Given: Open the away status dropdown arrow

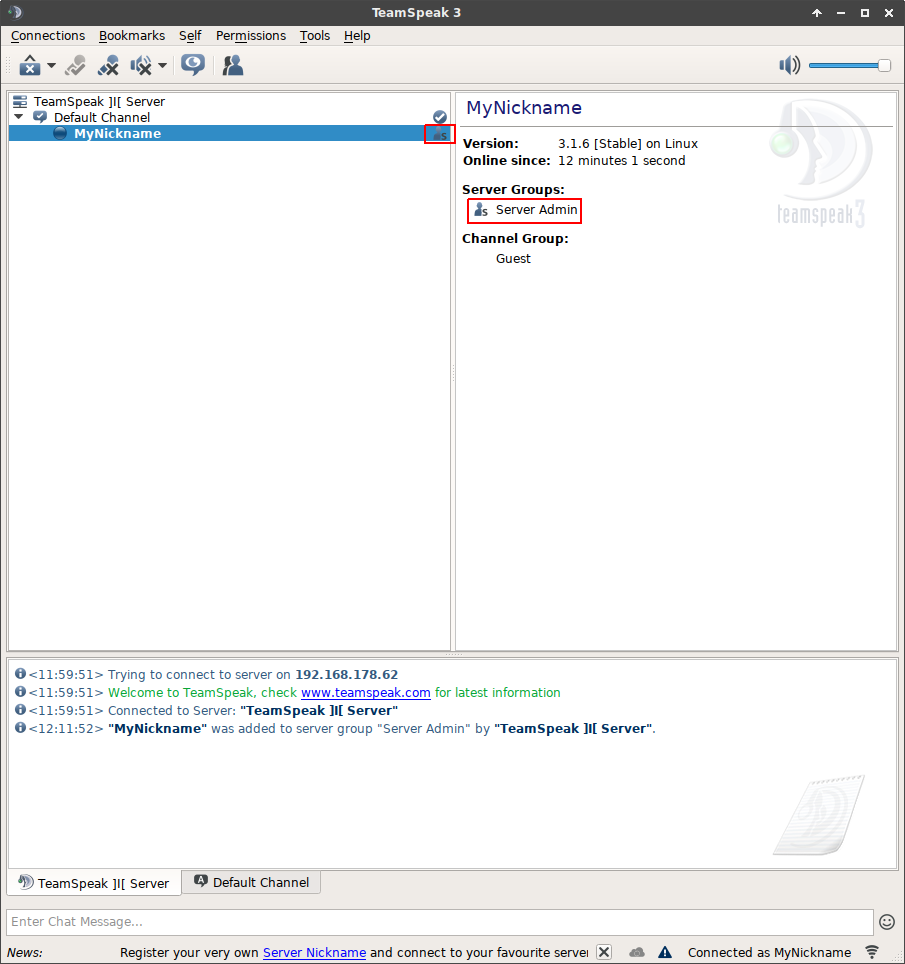Looking at the screenshot, I should point(51,66).
